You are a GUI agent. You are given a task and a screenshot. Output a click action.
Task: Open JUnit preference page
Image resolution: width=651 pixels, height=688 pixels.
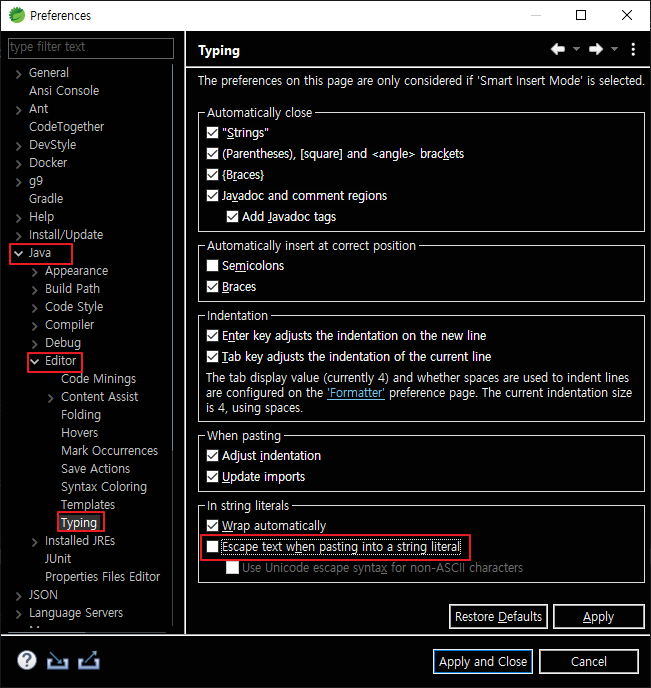point(58,559)
